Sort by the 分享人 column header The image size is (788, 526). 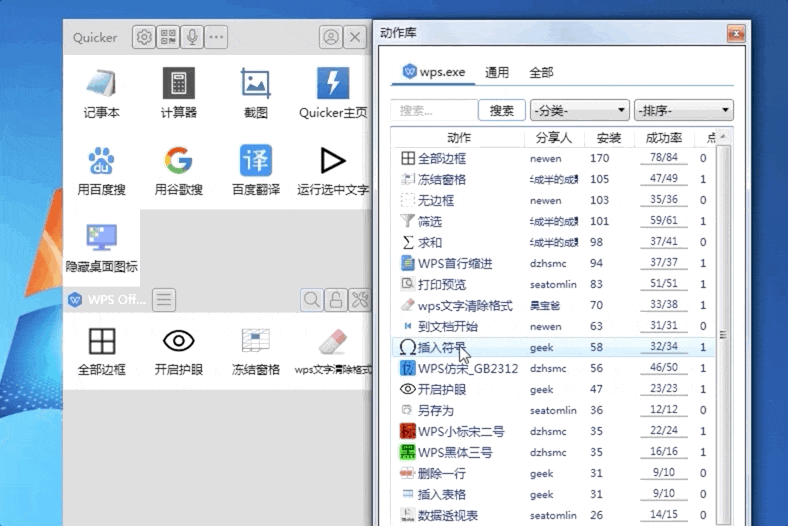coord(554,138)
